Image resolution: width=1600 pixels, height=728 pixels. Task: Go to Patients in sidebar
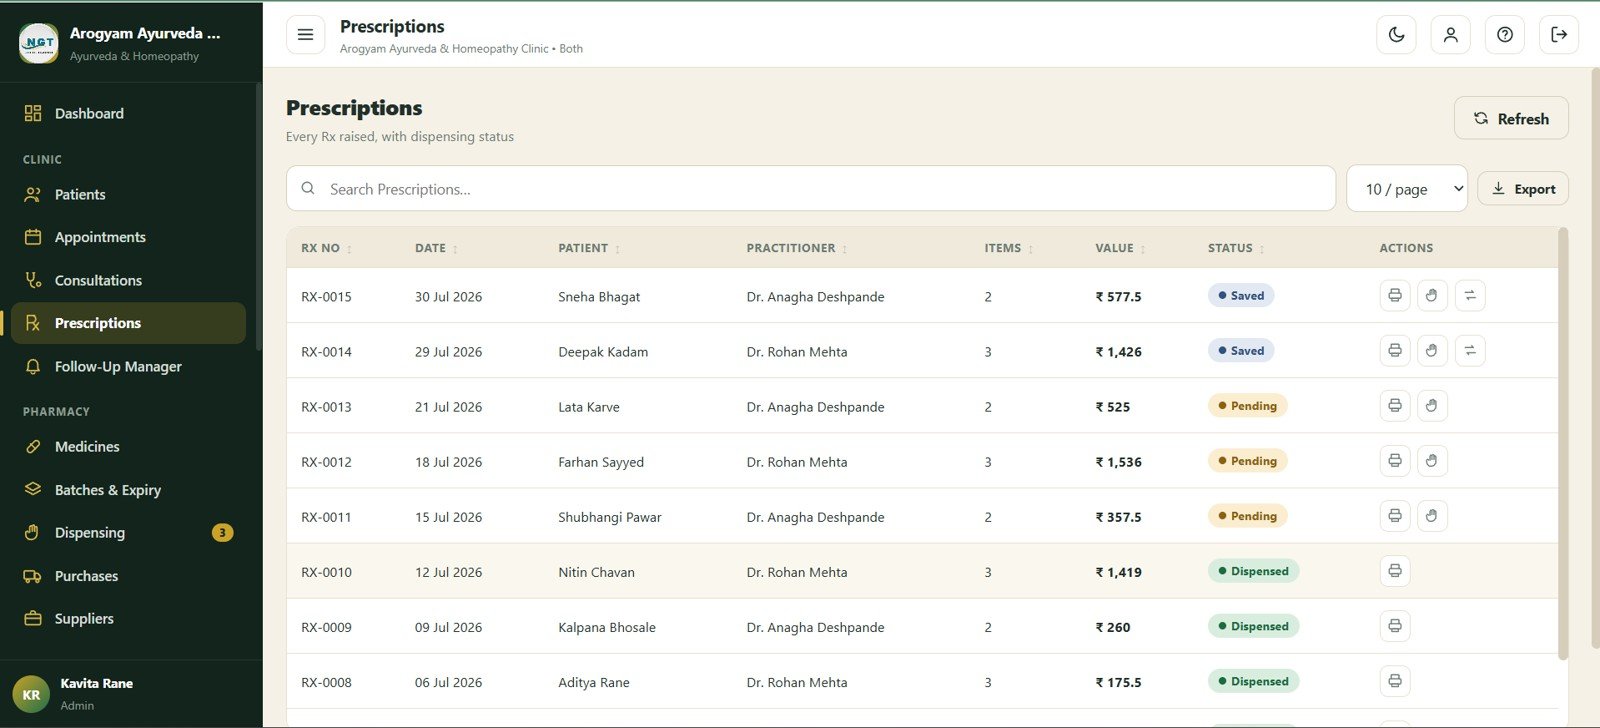click(128, 194)
